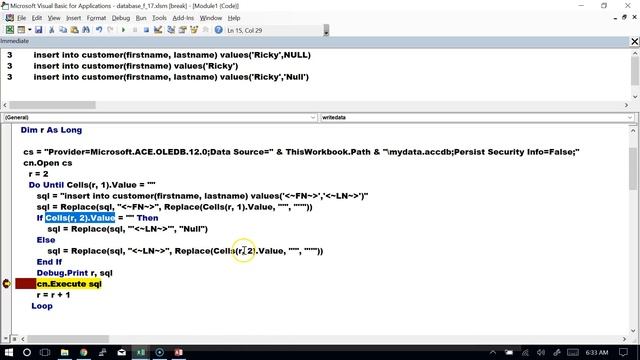Click the Immediate line ending with 'Ricky',NULL)

172,55
